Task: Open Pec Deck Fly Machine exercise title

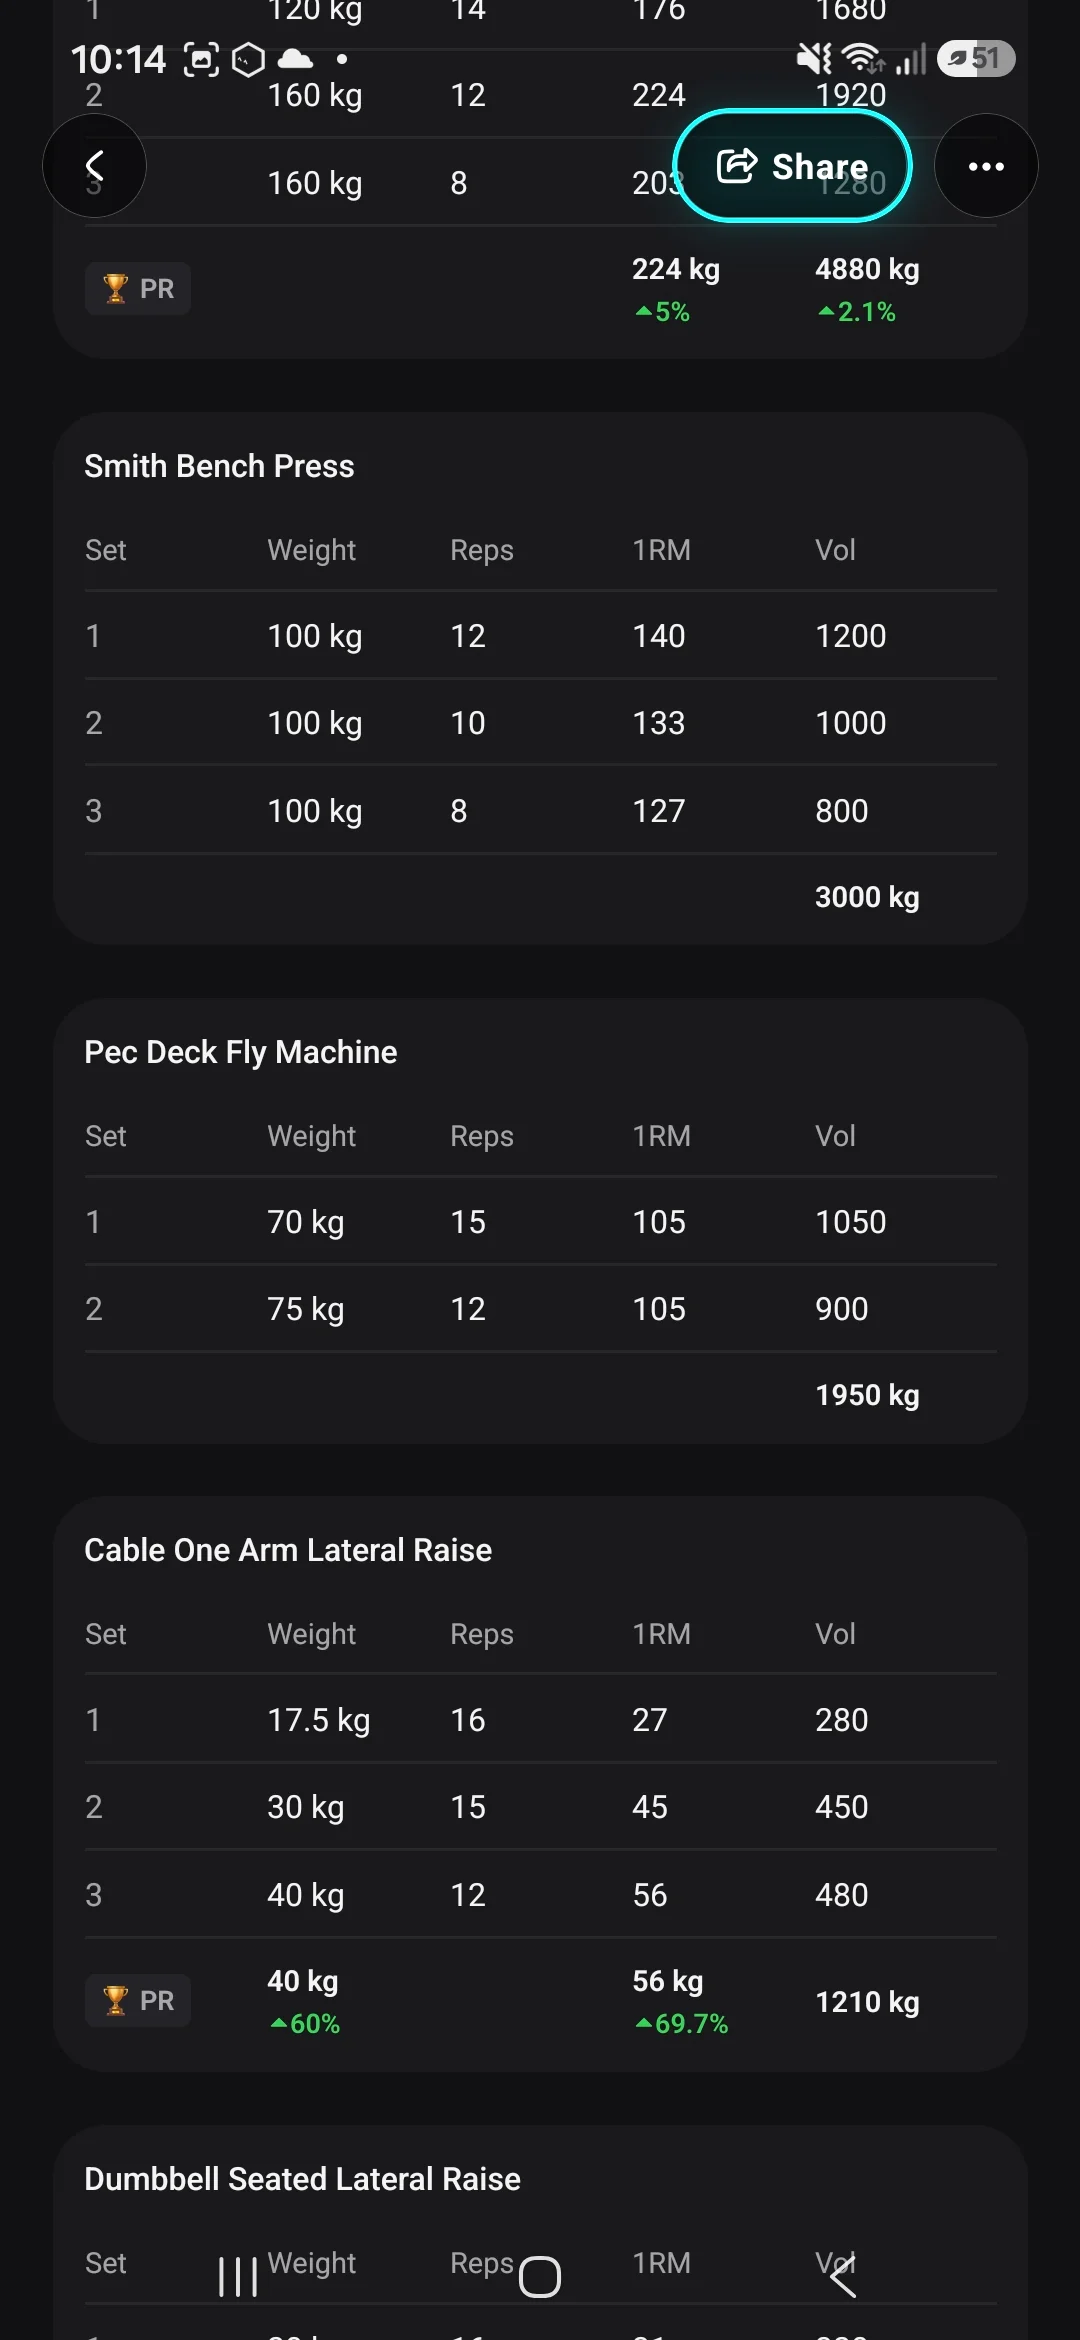Action: pos(241,1052)
